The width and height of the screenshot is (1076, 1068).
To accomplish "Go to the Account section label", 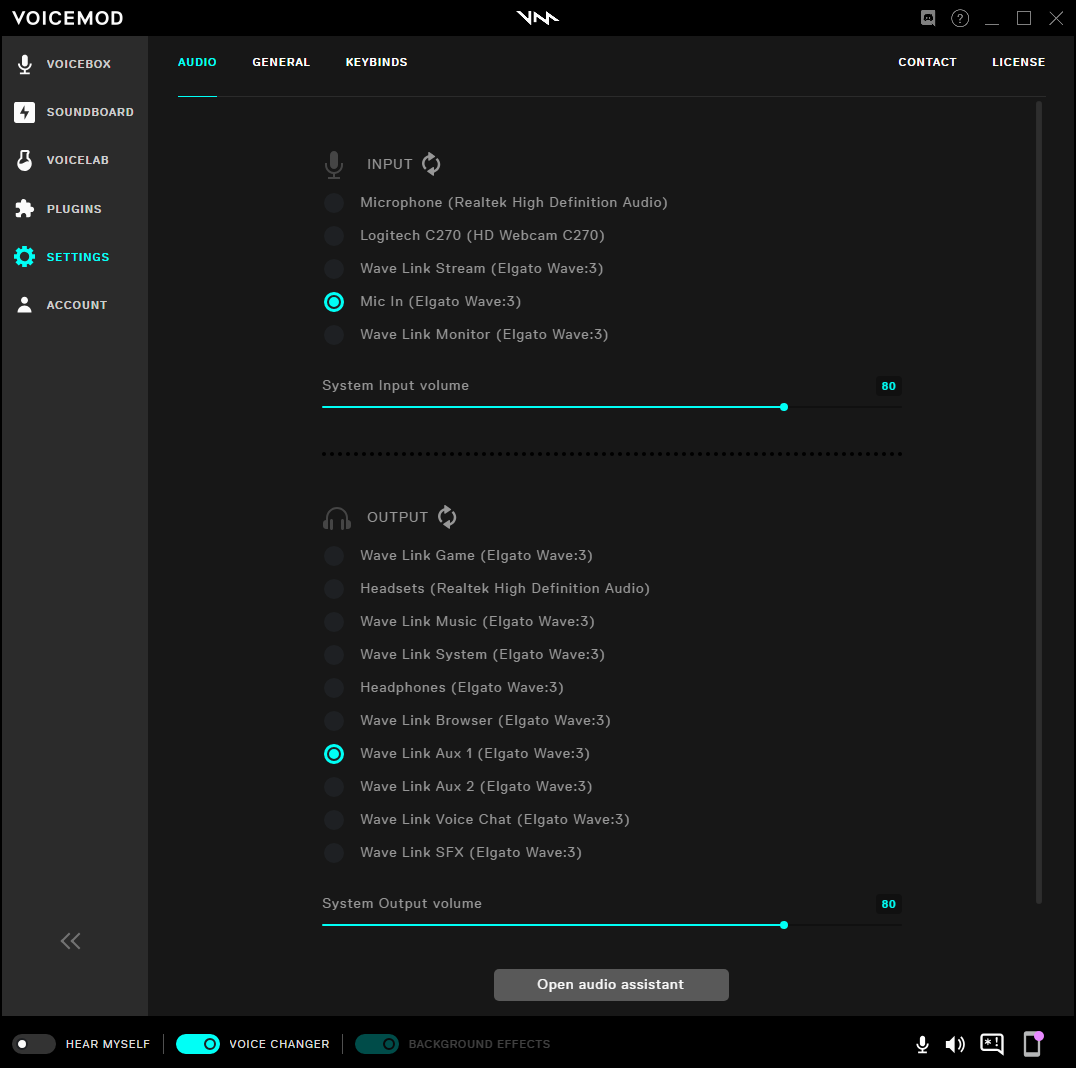I will click(x=77, y=305).
